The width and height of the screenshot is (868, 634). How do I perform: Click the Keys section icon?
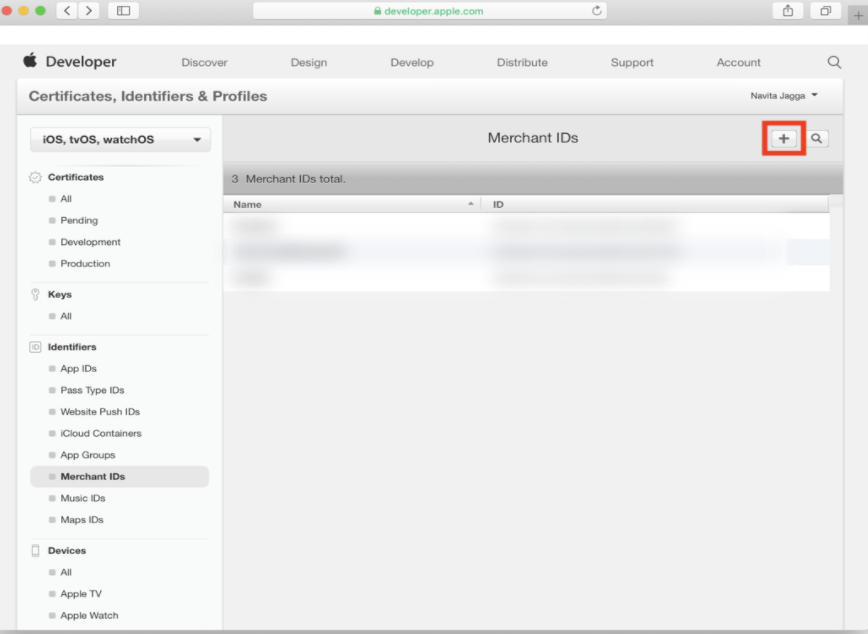point(35,295)
